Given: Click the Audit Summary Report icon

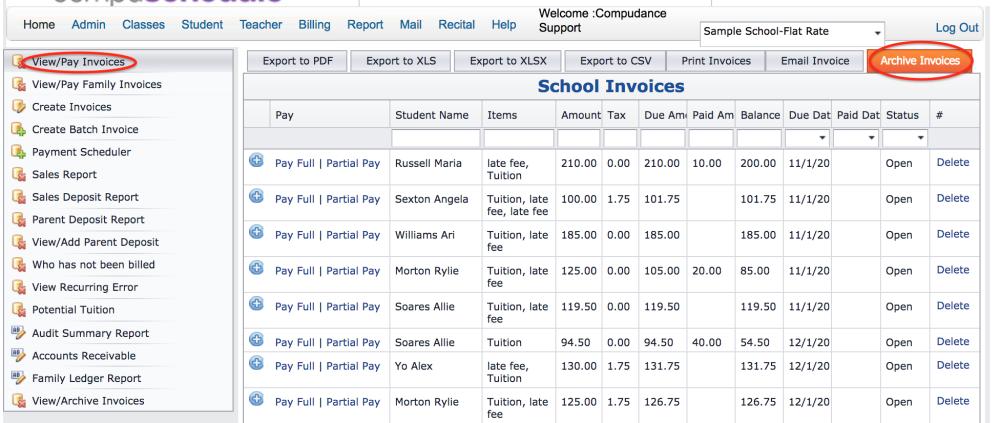Looking at the screenshot, I should tap(18, 332).
